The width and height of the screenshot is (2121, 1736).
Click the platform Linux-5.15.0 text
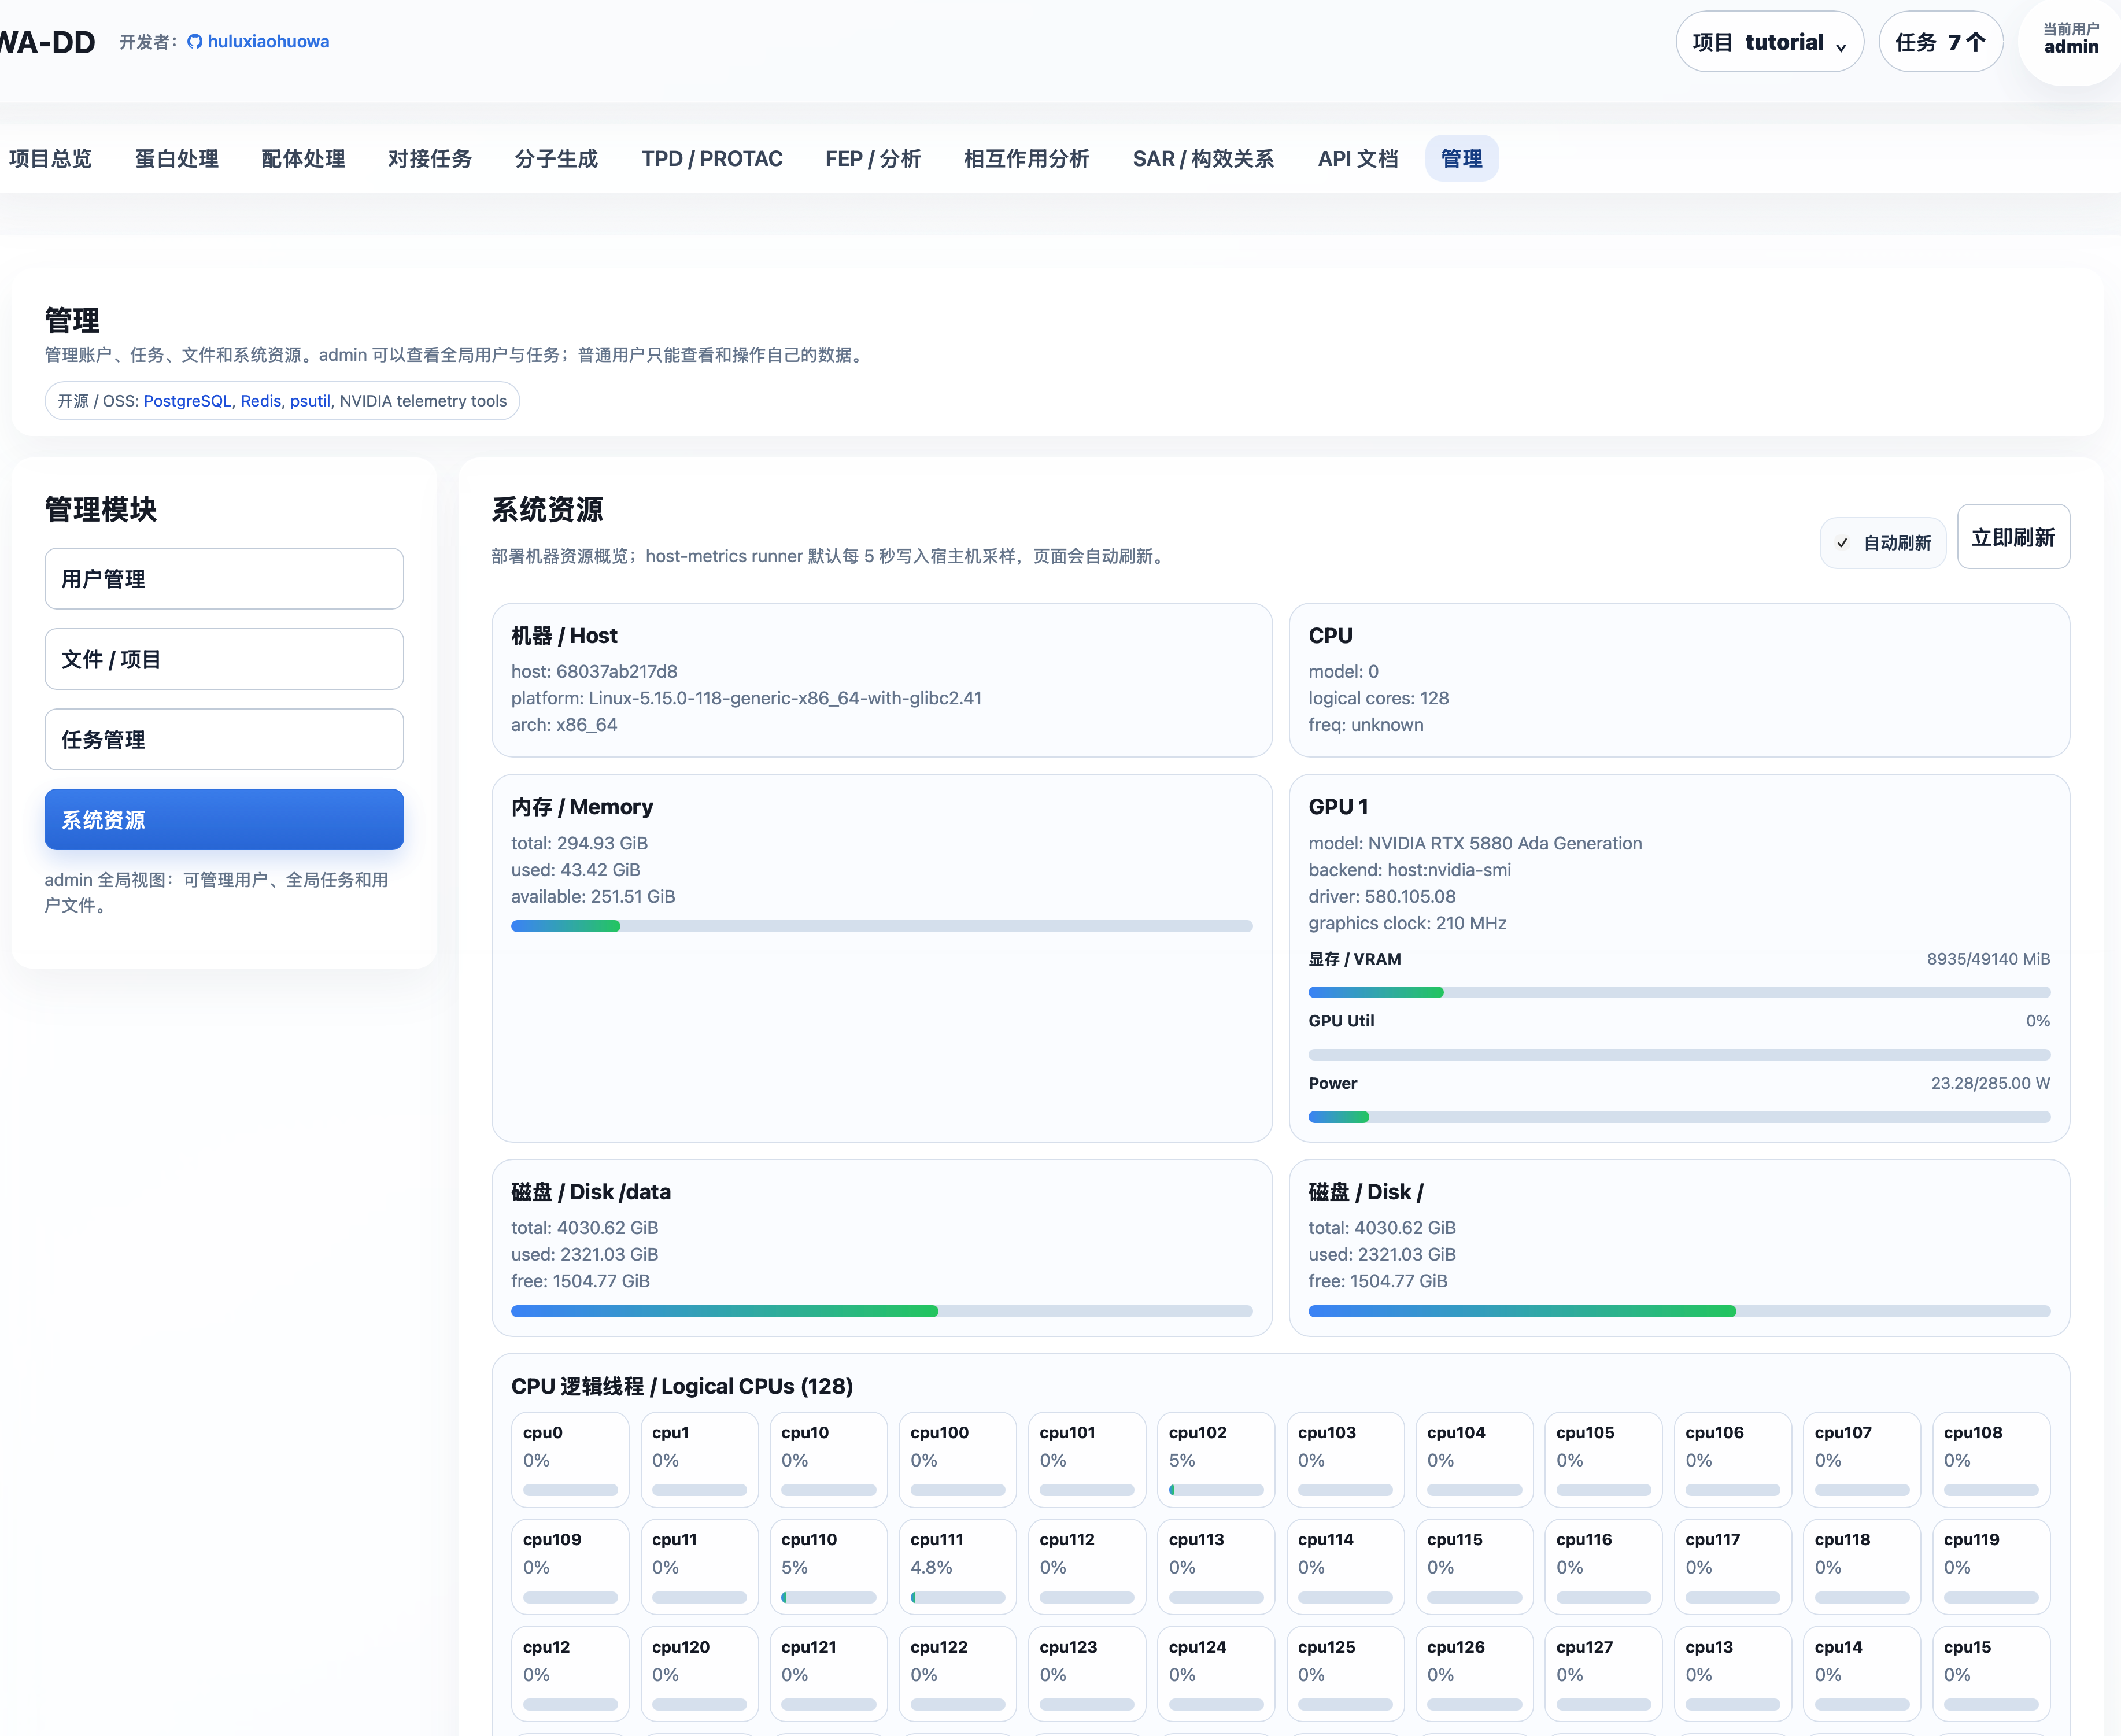(x=746, y=698)
